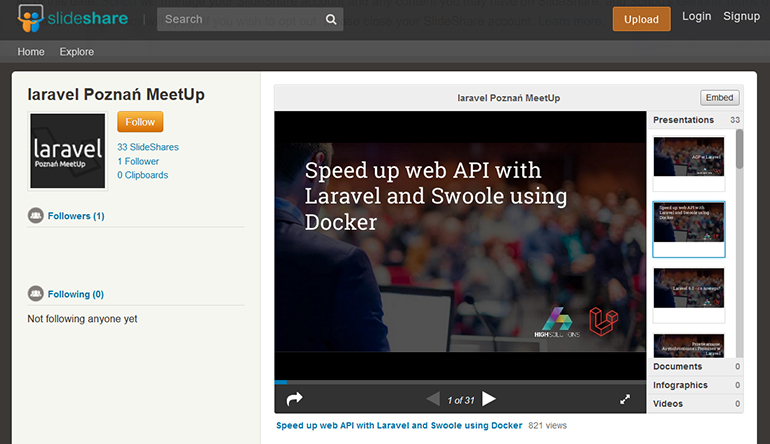
Task: Open the Laravel 6.0 presentation thumbnail
Action: click(688, 295)
